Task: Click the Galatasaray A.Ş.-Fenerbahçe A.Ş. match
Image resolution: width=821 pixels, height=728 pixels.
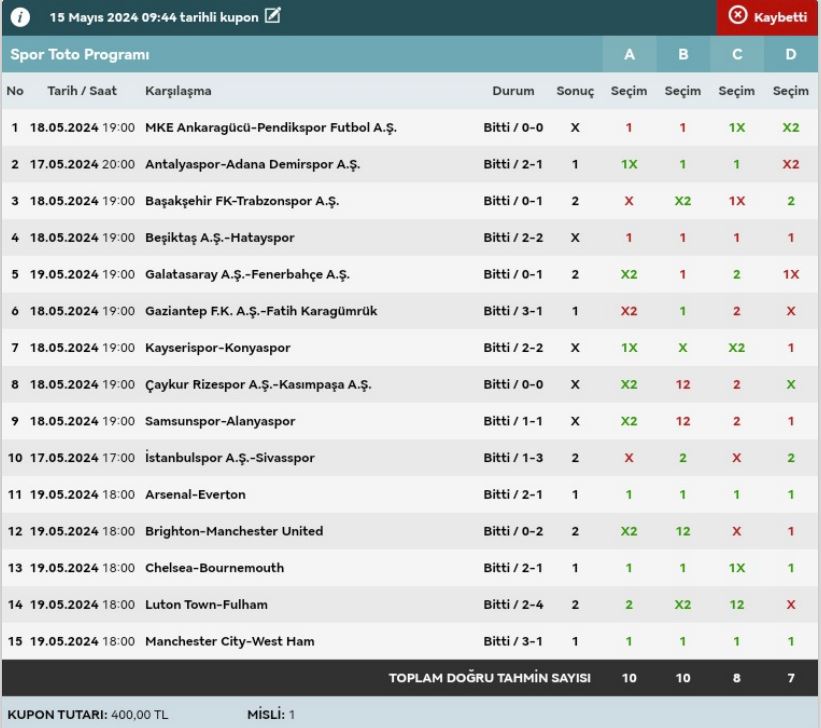Action: coord(247,274)
